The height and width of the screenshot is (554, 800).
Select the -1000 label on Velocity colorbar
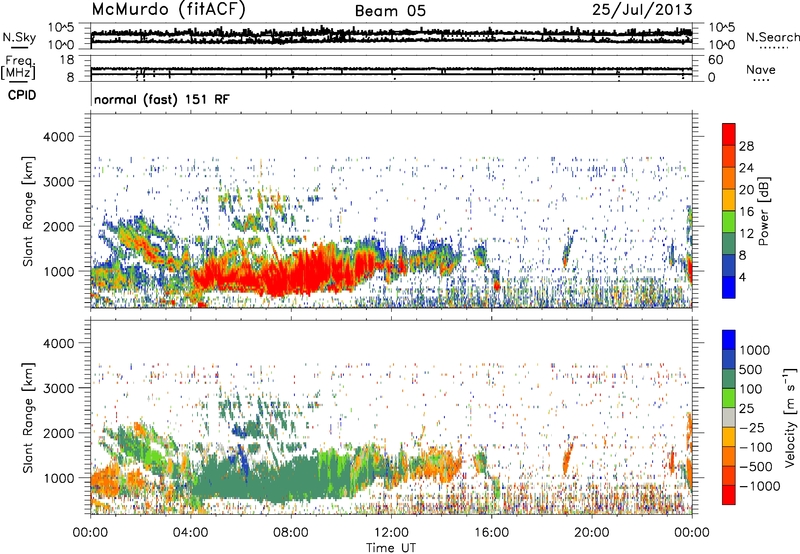pyautogui.click(x=760, y=486)
